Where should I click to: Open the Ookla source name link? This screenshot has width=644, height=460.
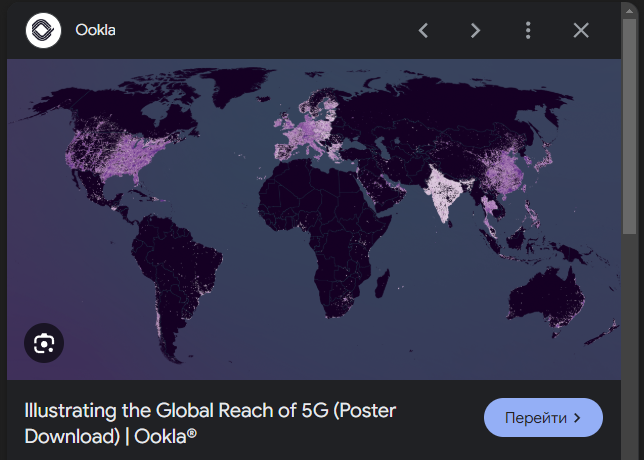(95, 30)
